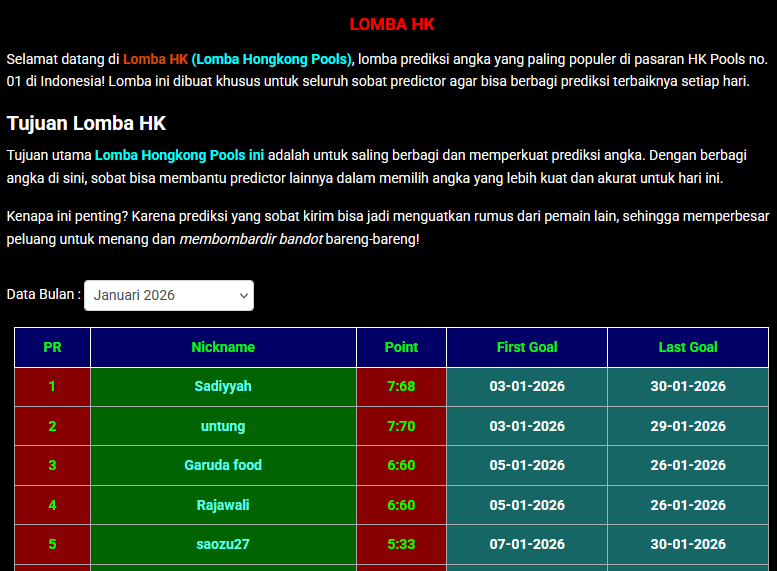777x571 pixels.
Task: Click the Tujuan Lomba HK heading
Action: tap(86, 123)
